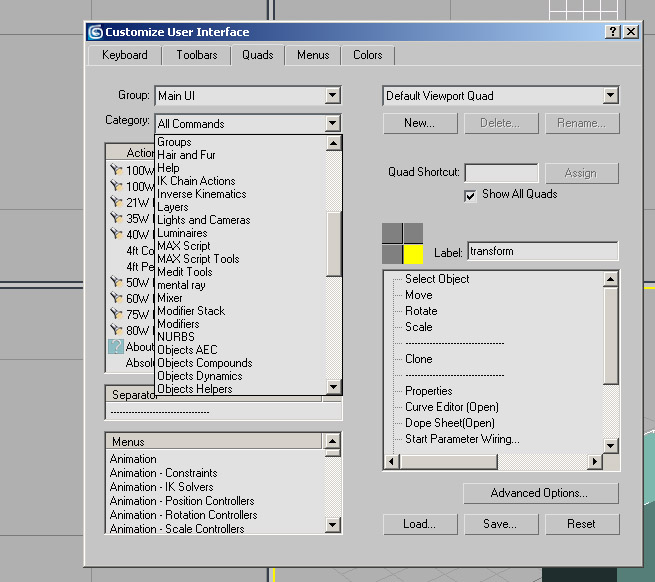
Task: Choose Lights and Cameras category
Action: [x=241, y=220]
